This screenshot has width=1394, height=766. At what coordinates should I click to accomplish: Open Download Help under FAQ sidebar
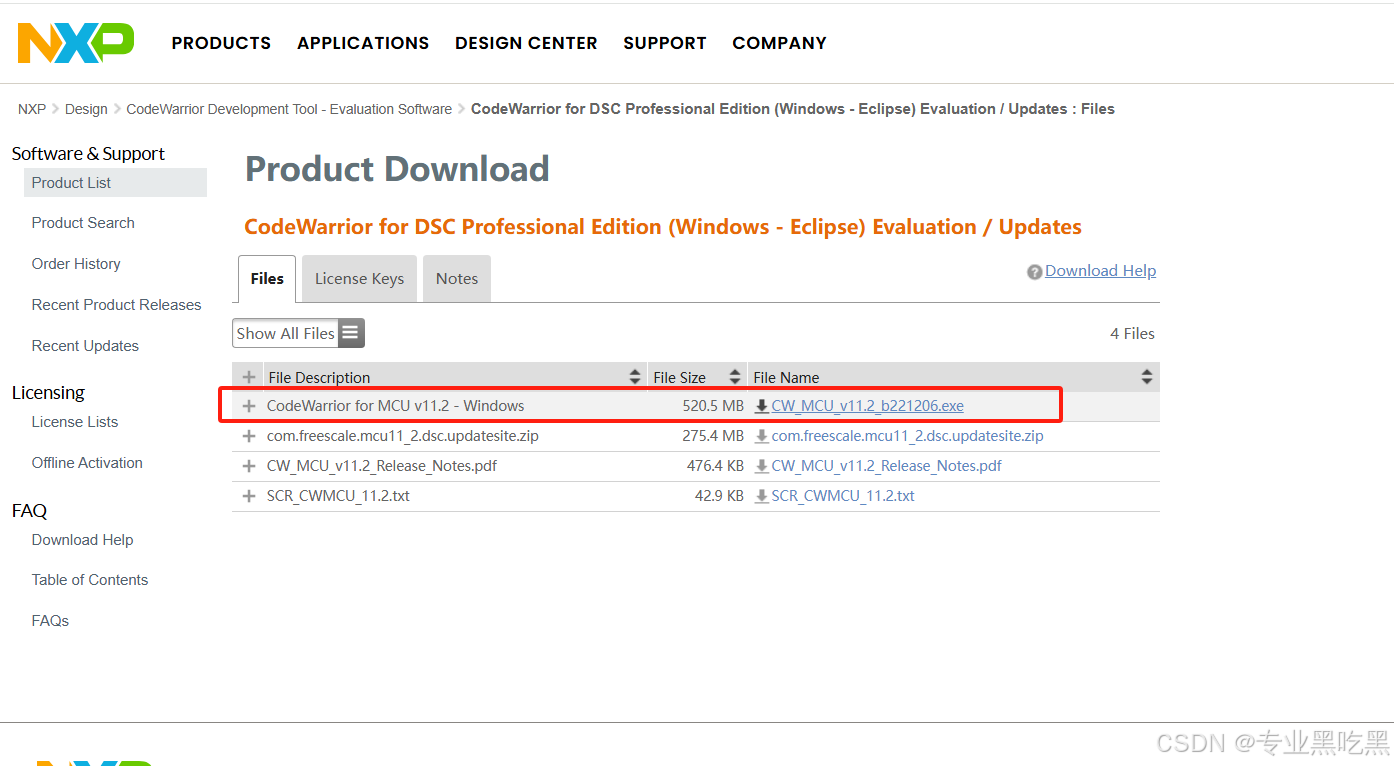point(82,540)
